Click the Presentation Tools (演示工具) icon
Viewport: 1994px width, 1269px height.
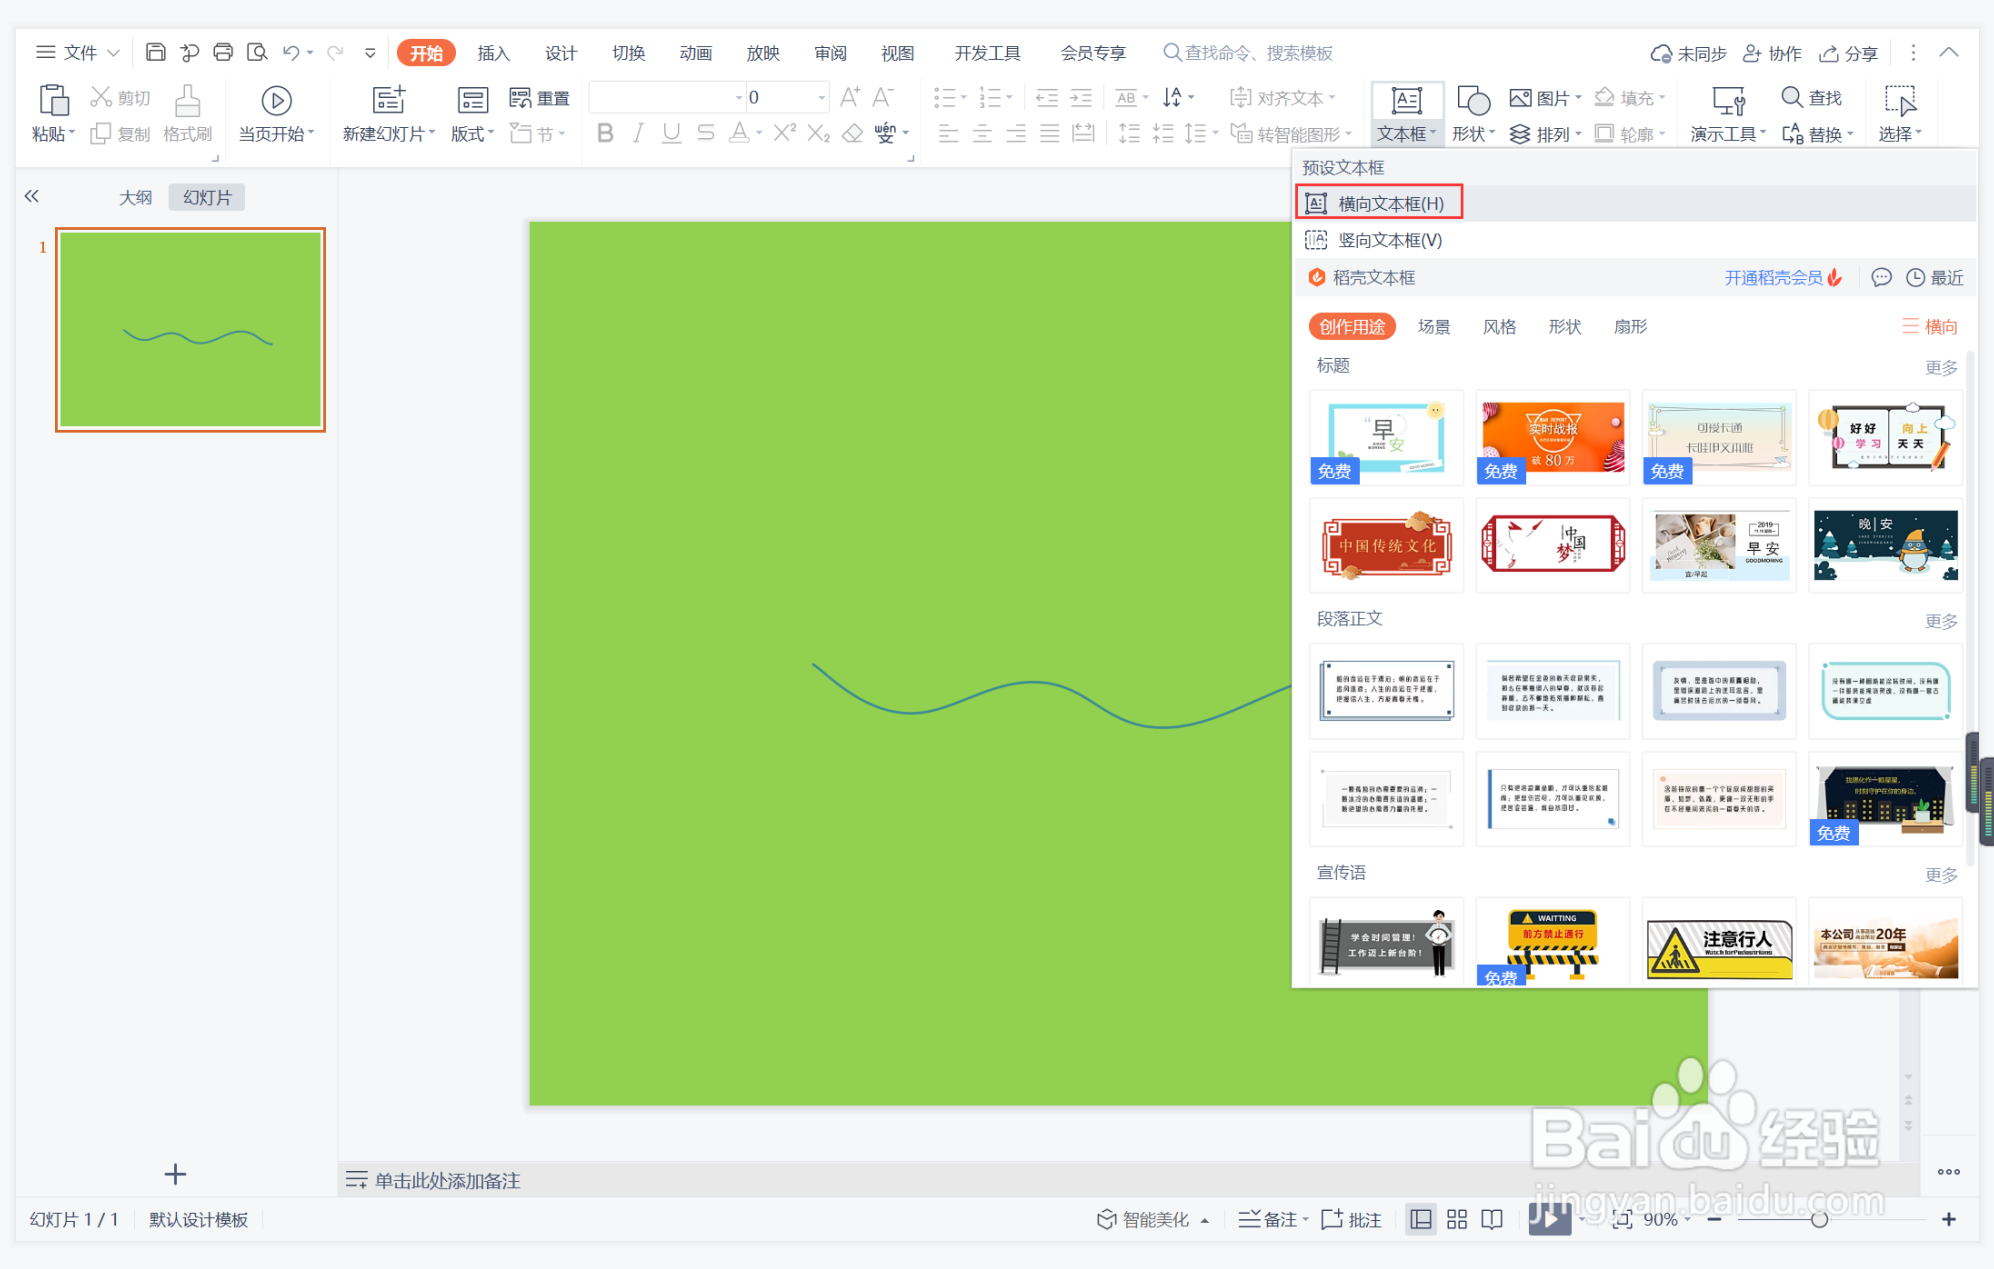pos(1728,100)
